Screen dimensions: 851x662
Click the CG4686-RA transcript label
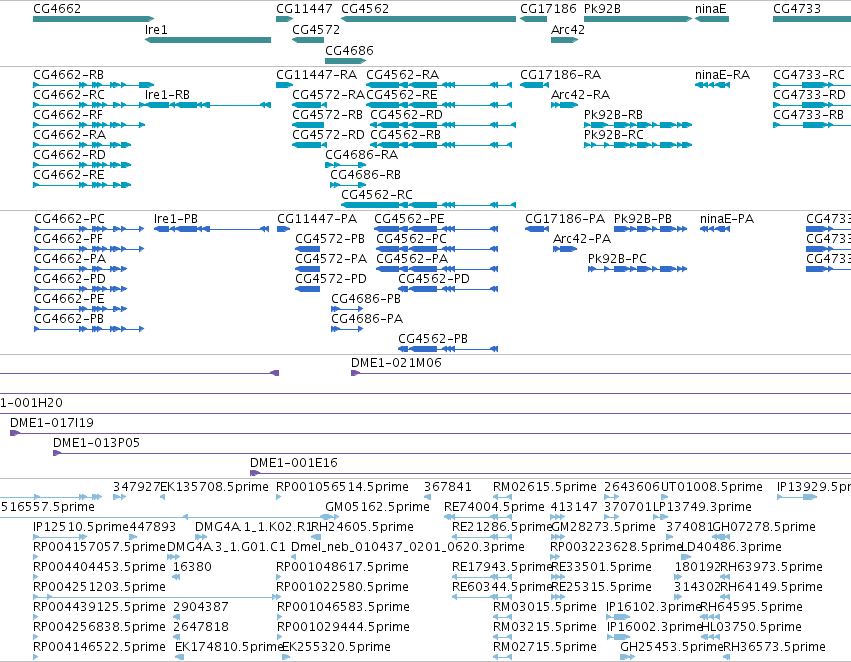coord(361,155)
